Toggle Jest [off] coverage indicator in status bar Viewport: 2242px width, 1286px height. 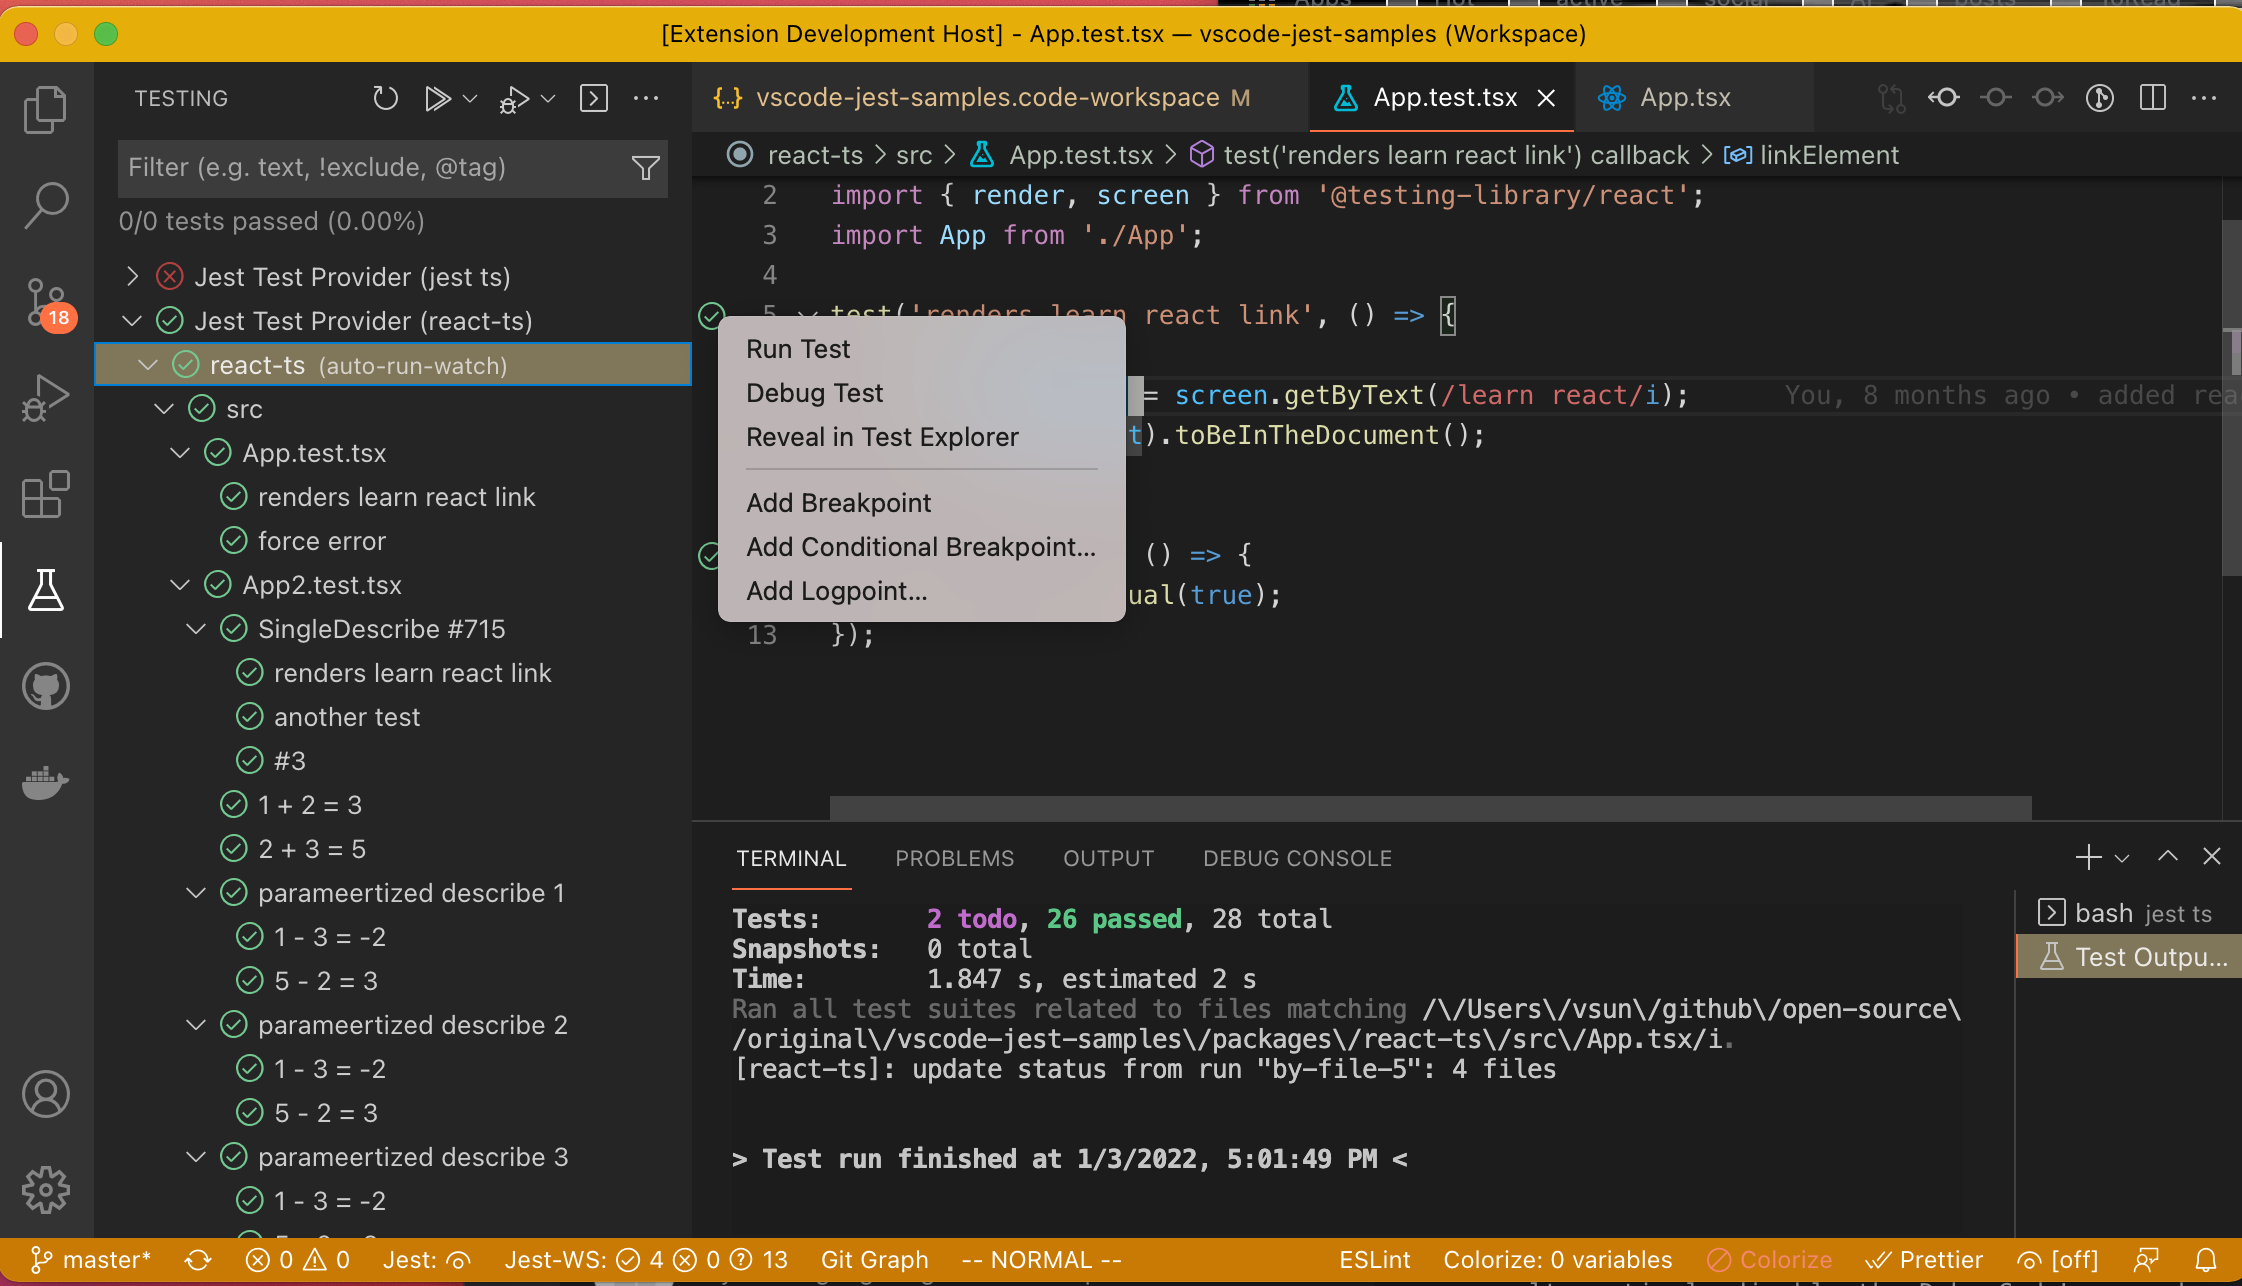pos(2058,1260)
